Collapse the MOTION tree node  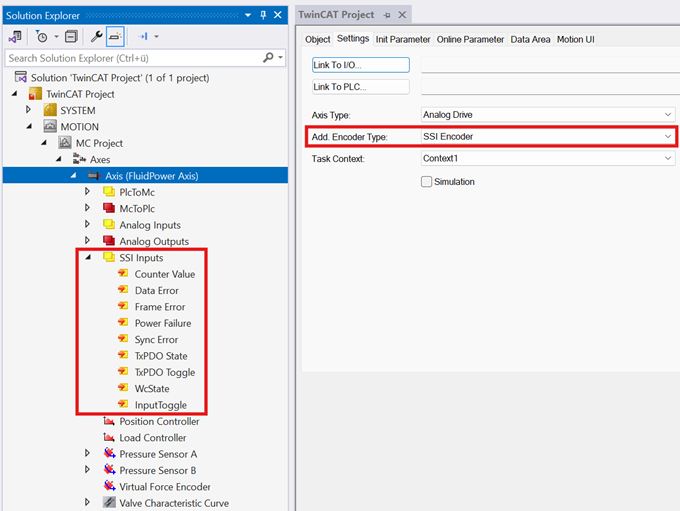[x=29, y=126]
